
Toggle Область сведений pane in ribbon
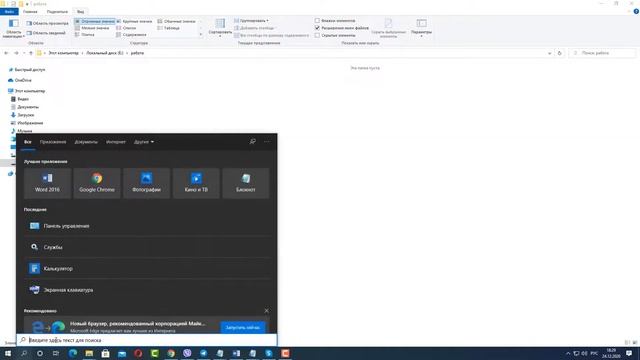click(46, 33)
